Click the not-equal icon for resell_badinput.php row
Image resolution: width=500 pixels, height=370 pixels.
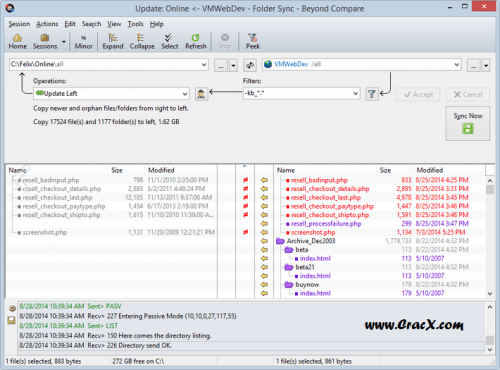pos(245,180)
